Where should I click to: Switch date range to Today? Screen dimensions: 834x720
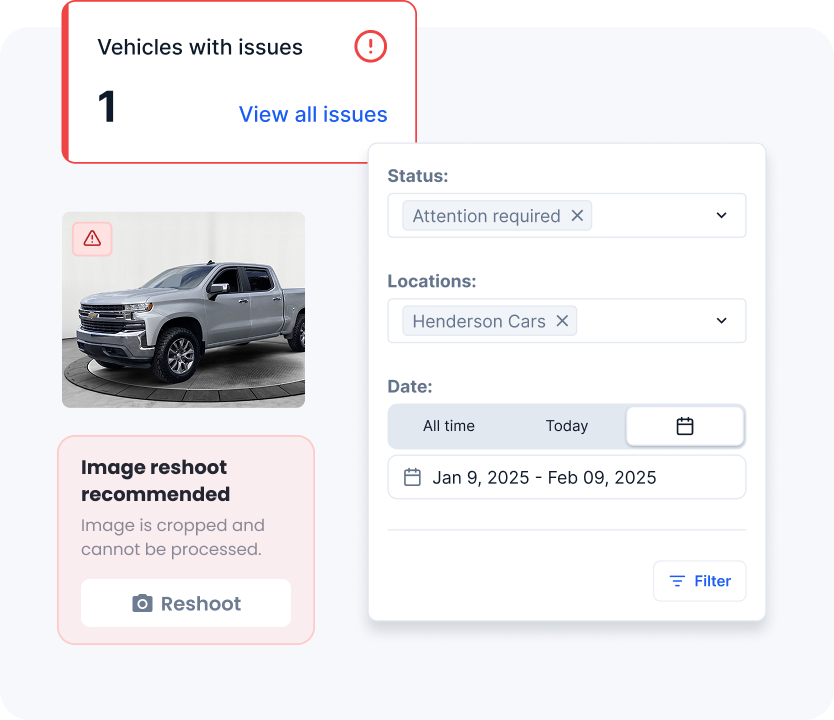pos(567,426)
